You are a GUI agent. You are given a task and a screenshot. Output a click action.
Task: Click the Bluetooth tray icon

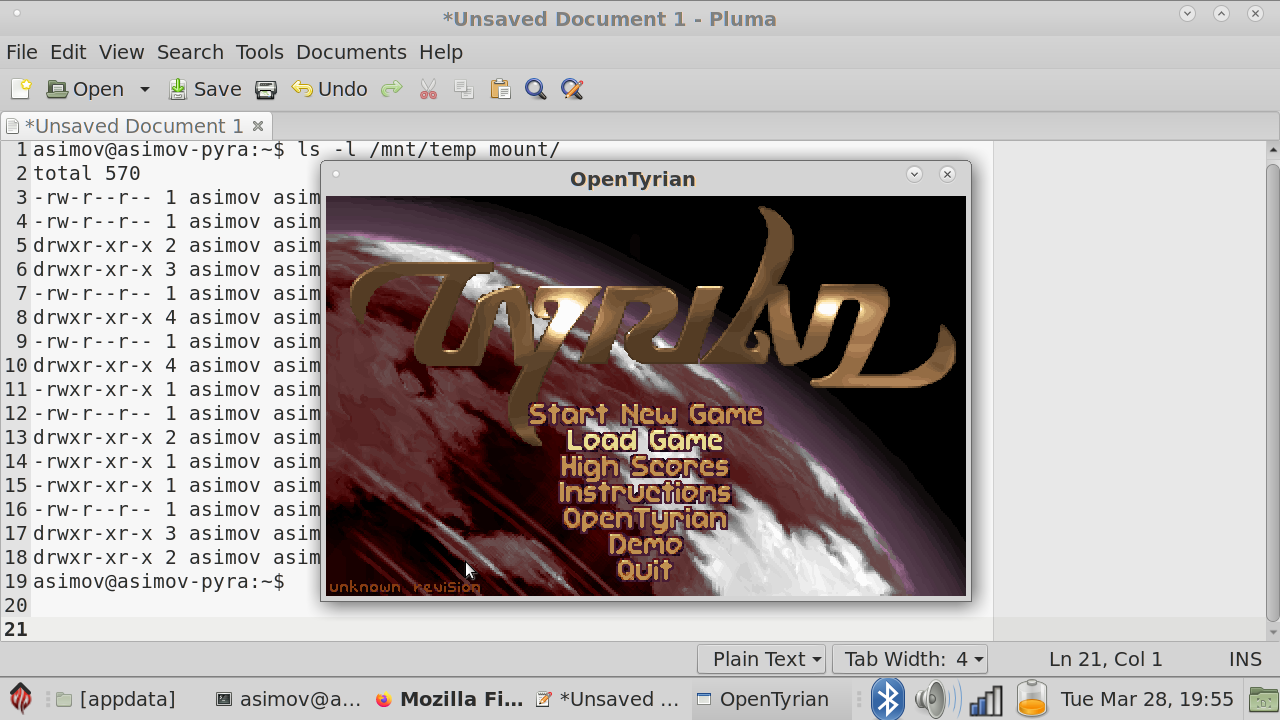click(x=887, y=699)
